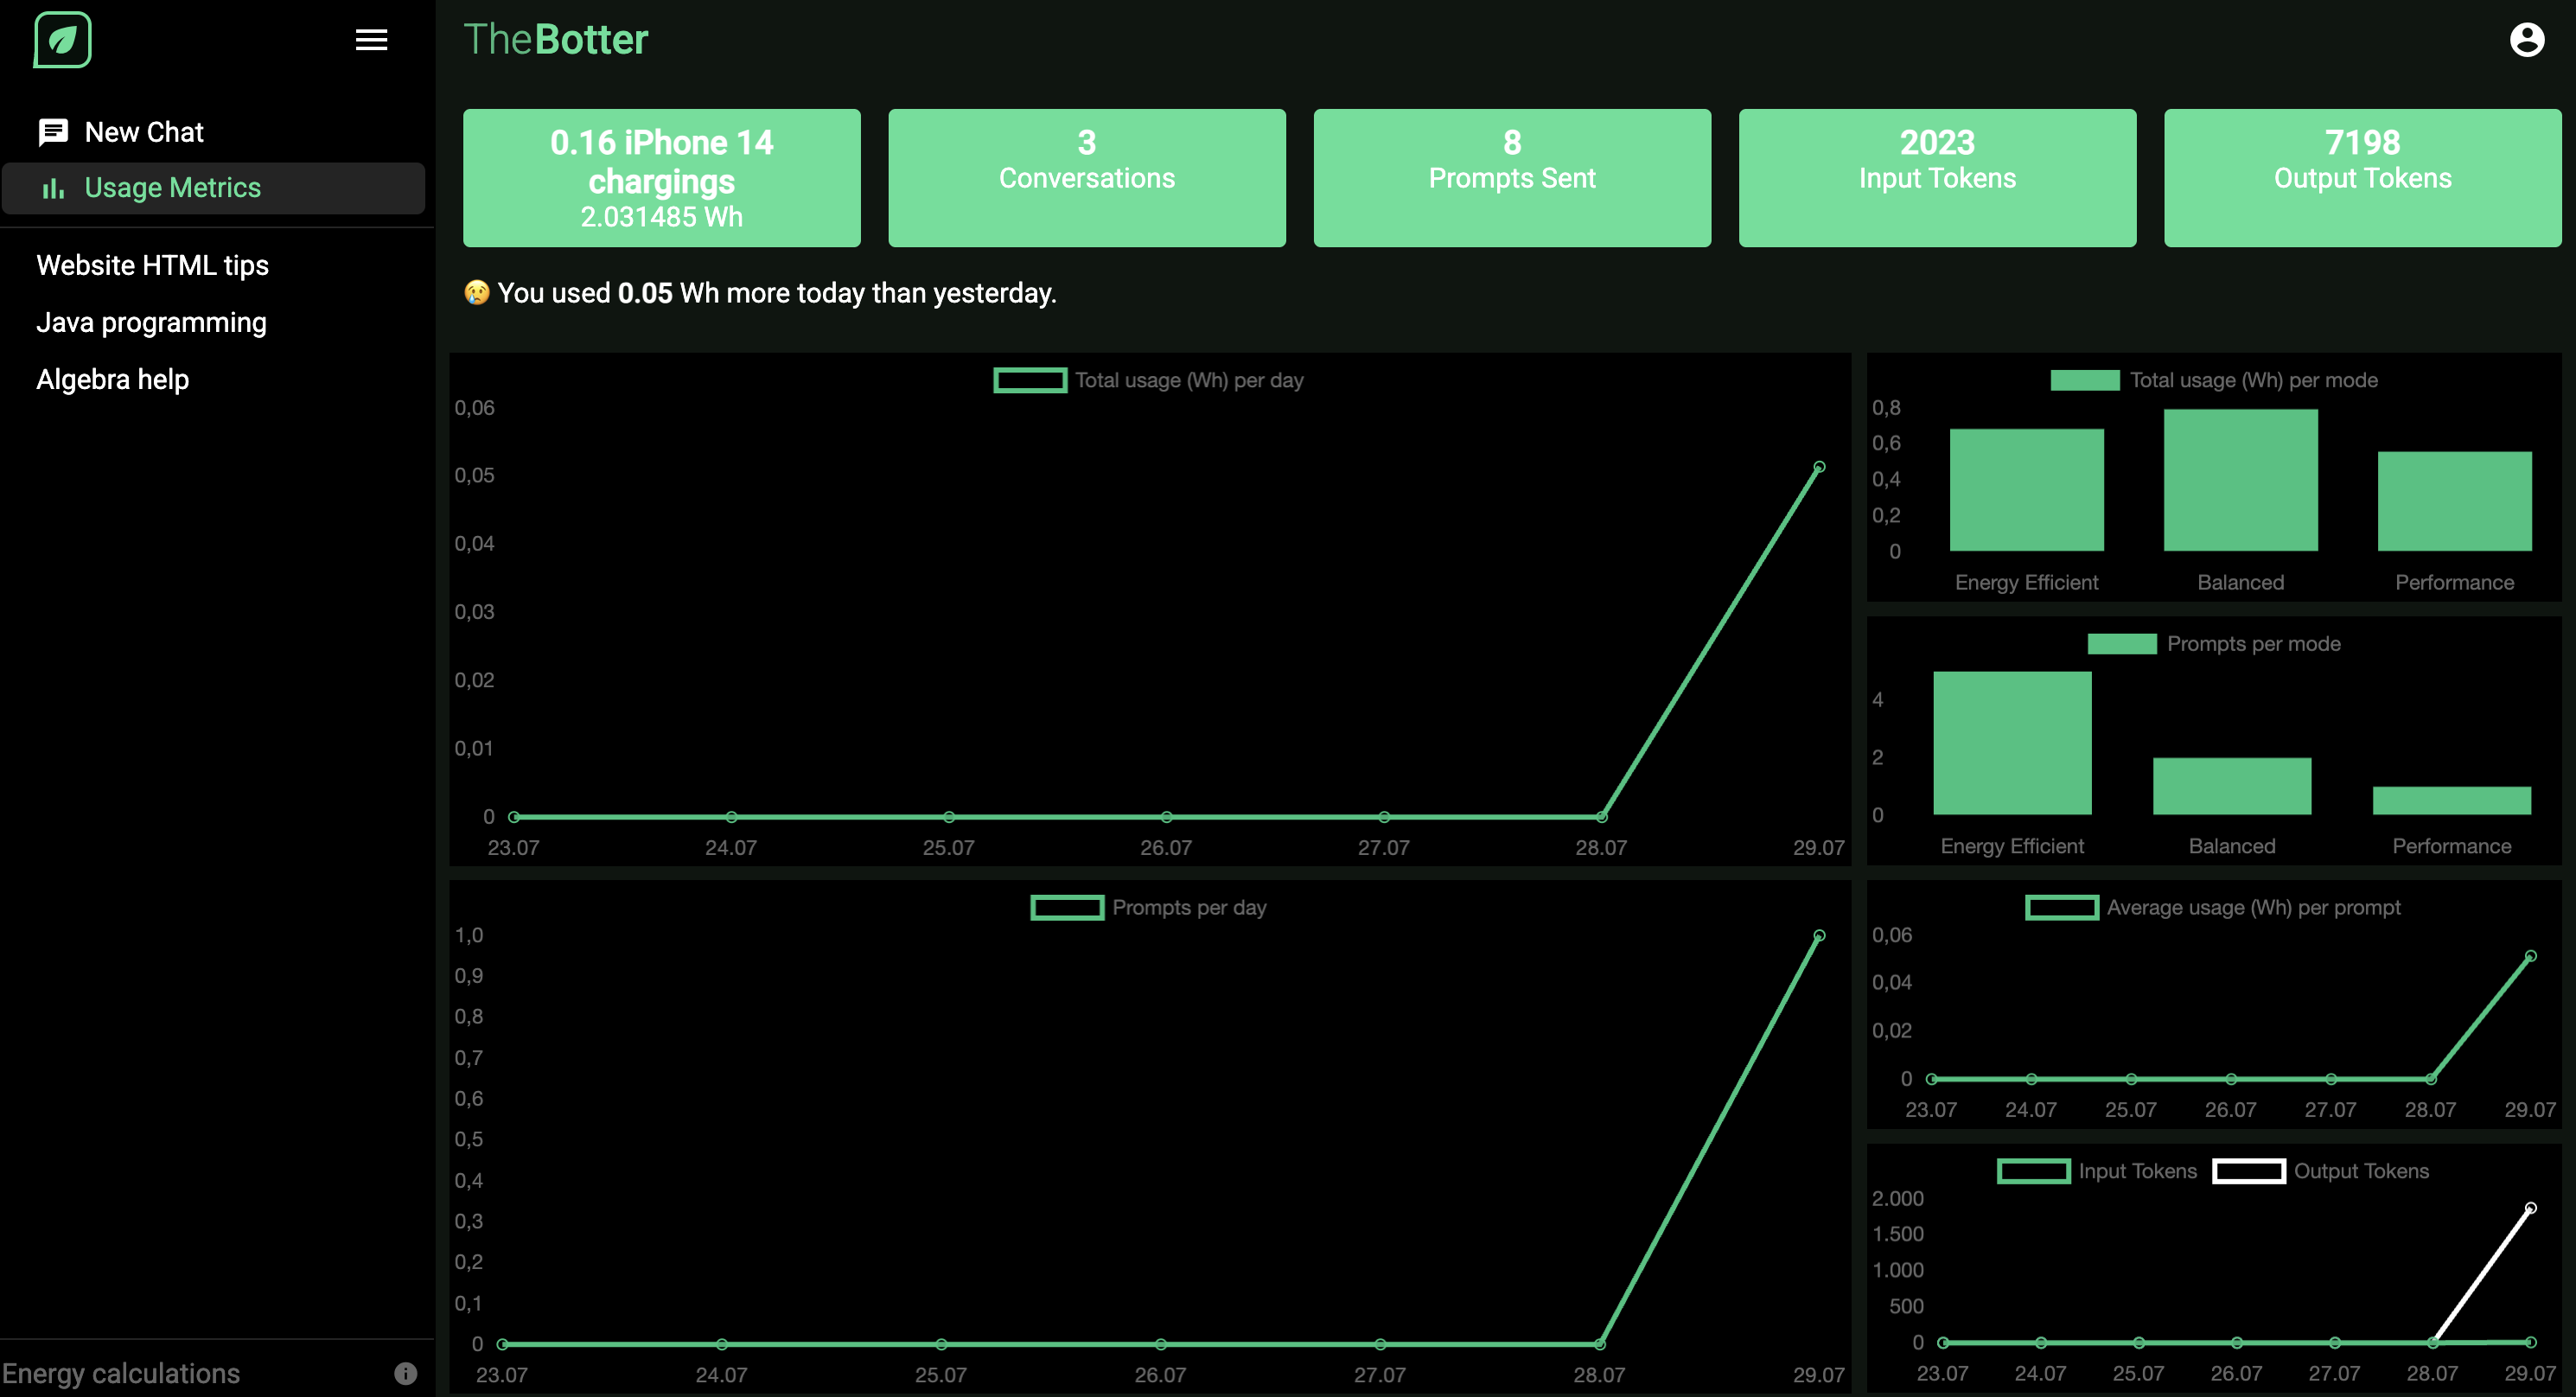Click the Usage Metrics bar chart icon

coord(53,188)
